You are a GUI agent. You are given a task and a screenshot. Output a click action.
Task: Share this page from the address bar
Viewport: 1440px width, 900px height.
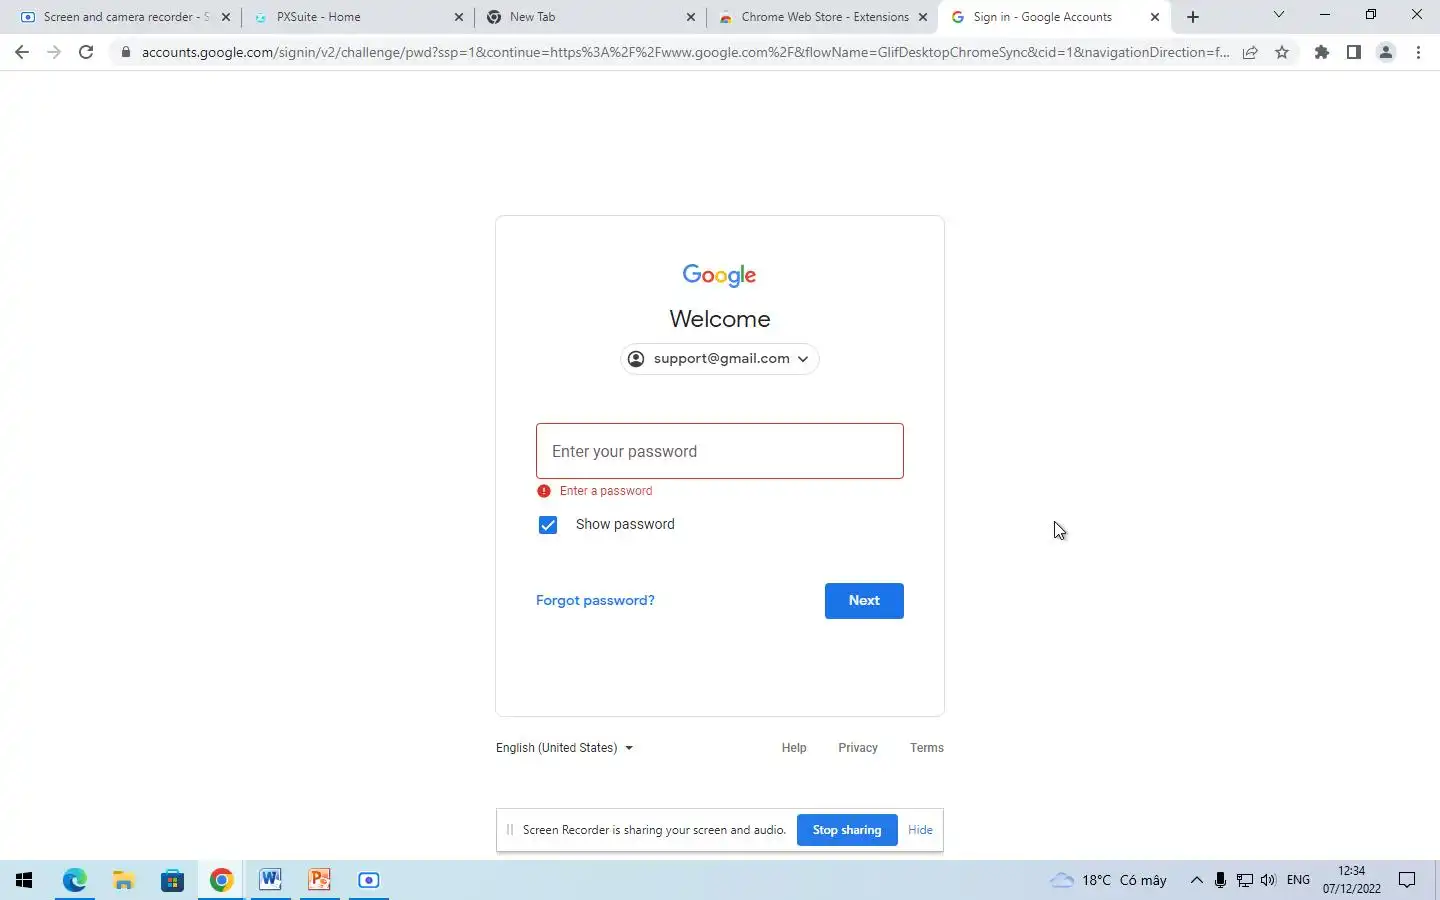[x=1250, y=52]
